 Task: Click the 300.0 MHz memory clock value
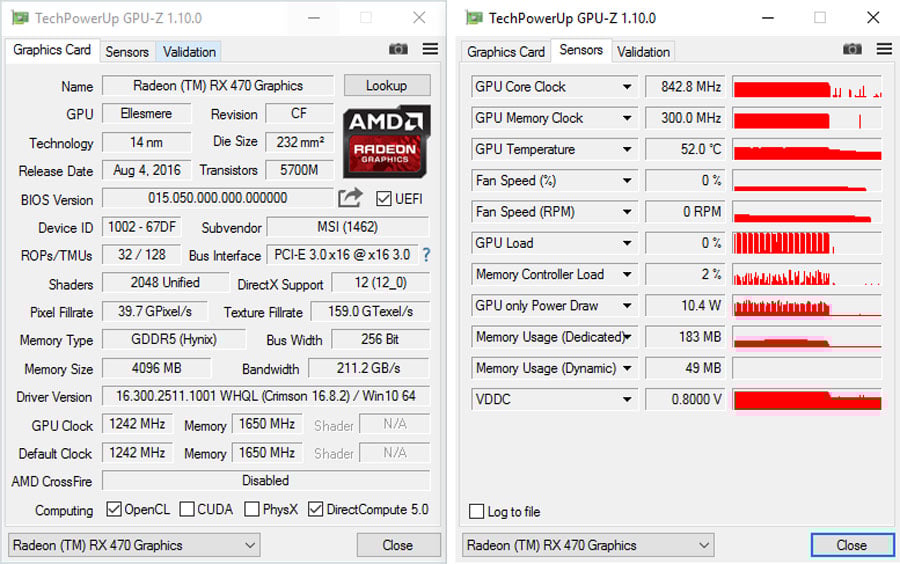pyautogui.click(x=685, y=118)
